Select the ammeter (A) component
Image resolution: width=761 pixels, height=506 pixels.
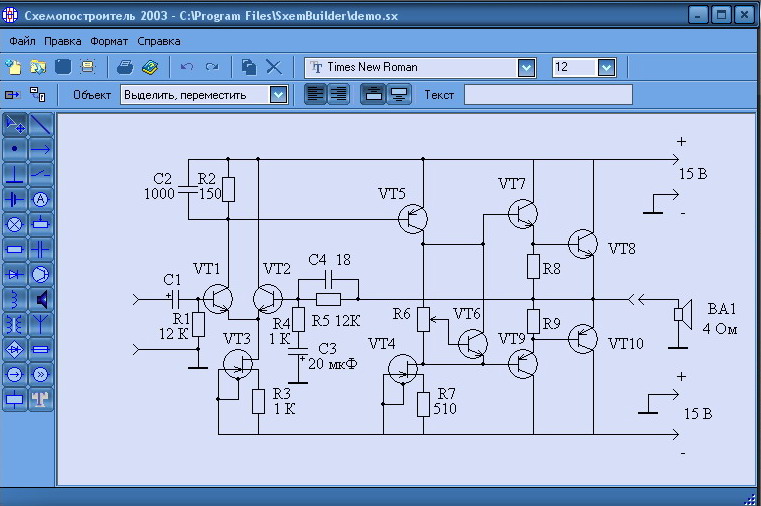pos(41,199)
